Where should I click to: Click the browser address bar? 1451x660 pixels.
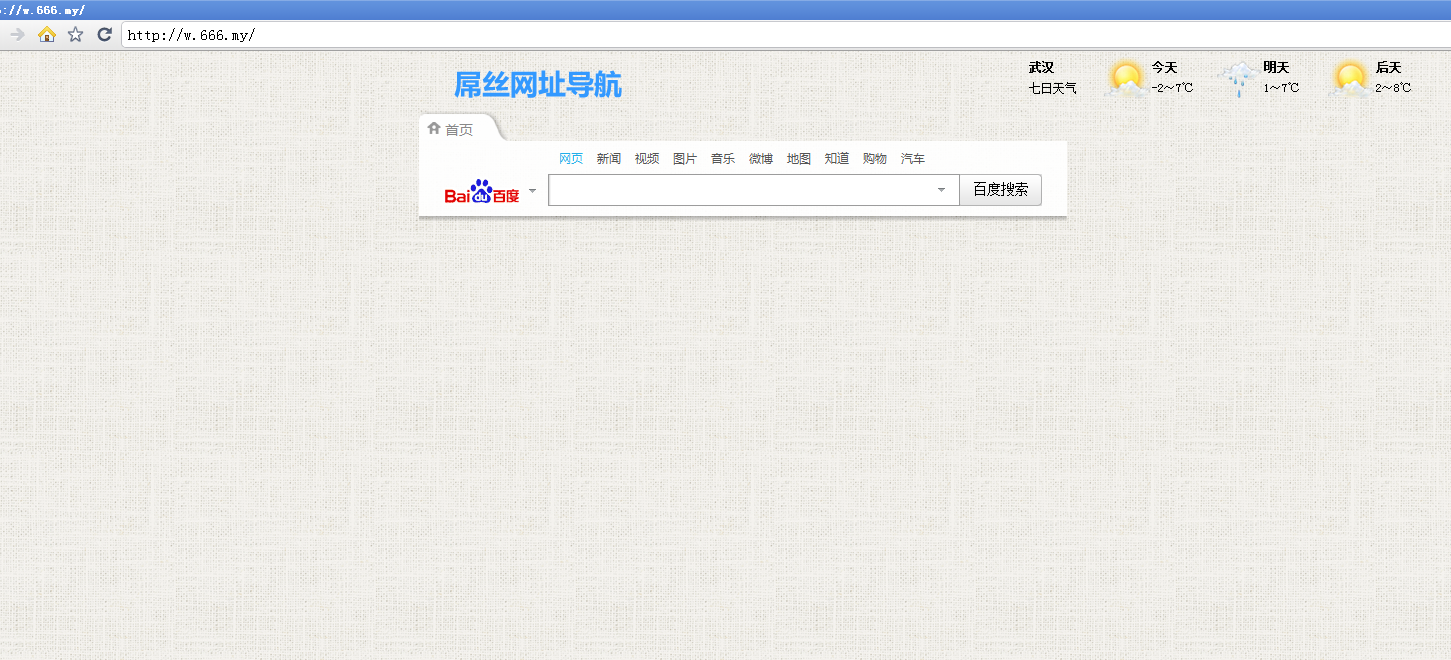pos(700,35)
